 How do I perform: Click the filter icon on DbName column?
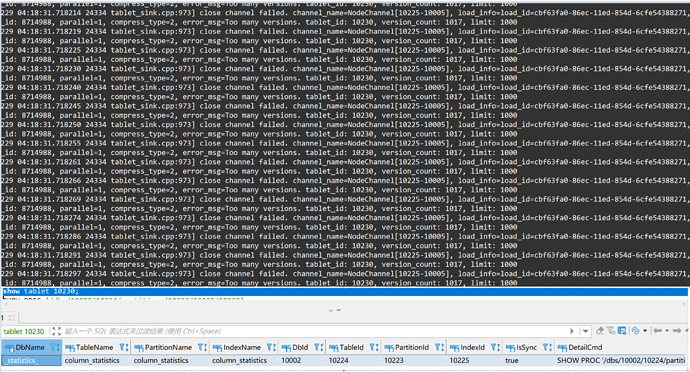click(55, 347)
